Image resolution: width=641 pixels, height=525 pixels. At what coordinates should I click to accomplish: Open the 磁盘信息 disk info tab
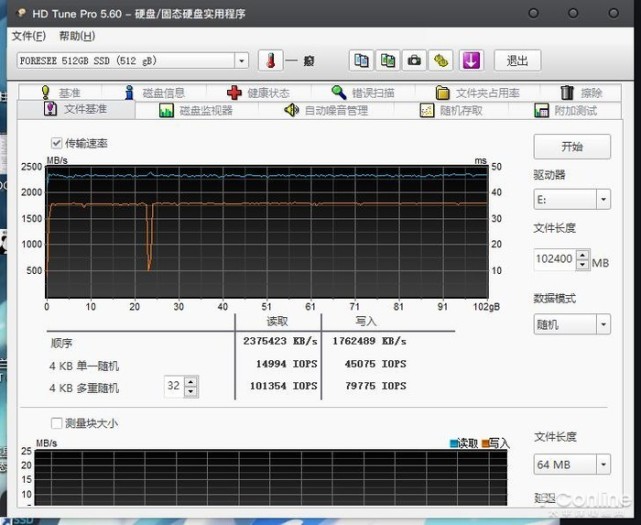pyautogui.click(x=155, y=93)
